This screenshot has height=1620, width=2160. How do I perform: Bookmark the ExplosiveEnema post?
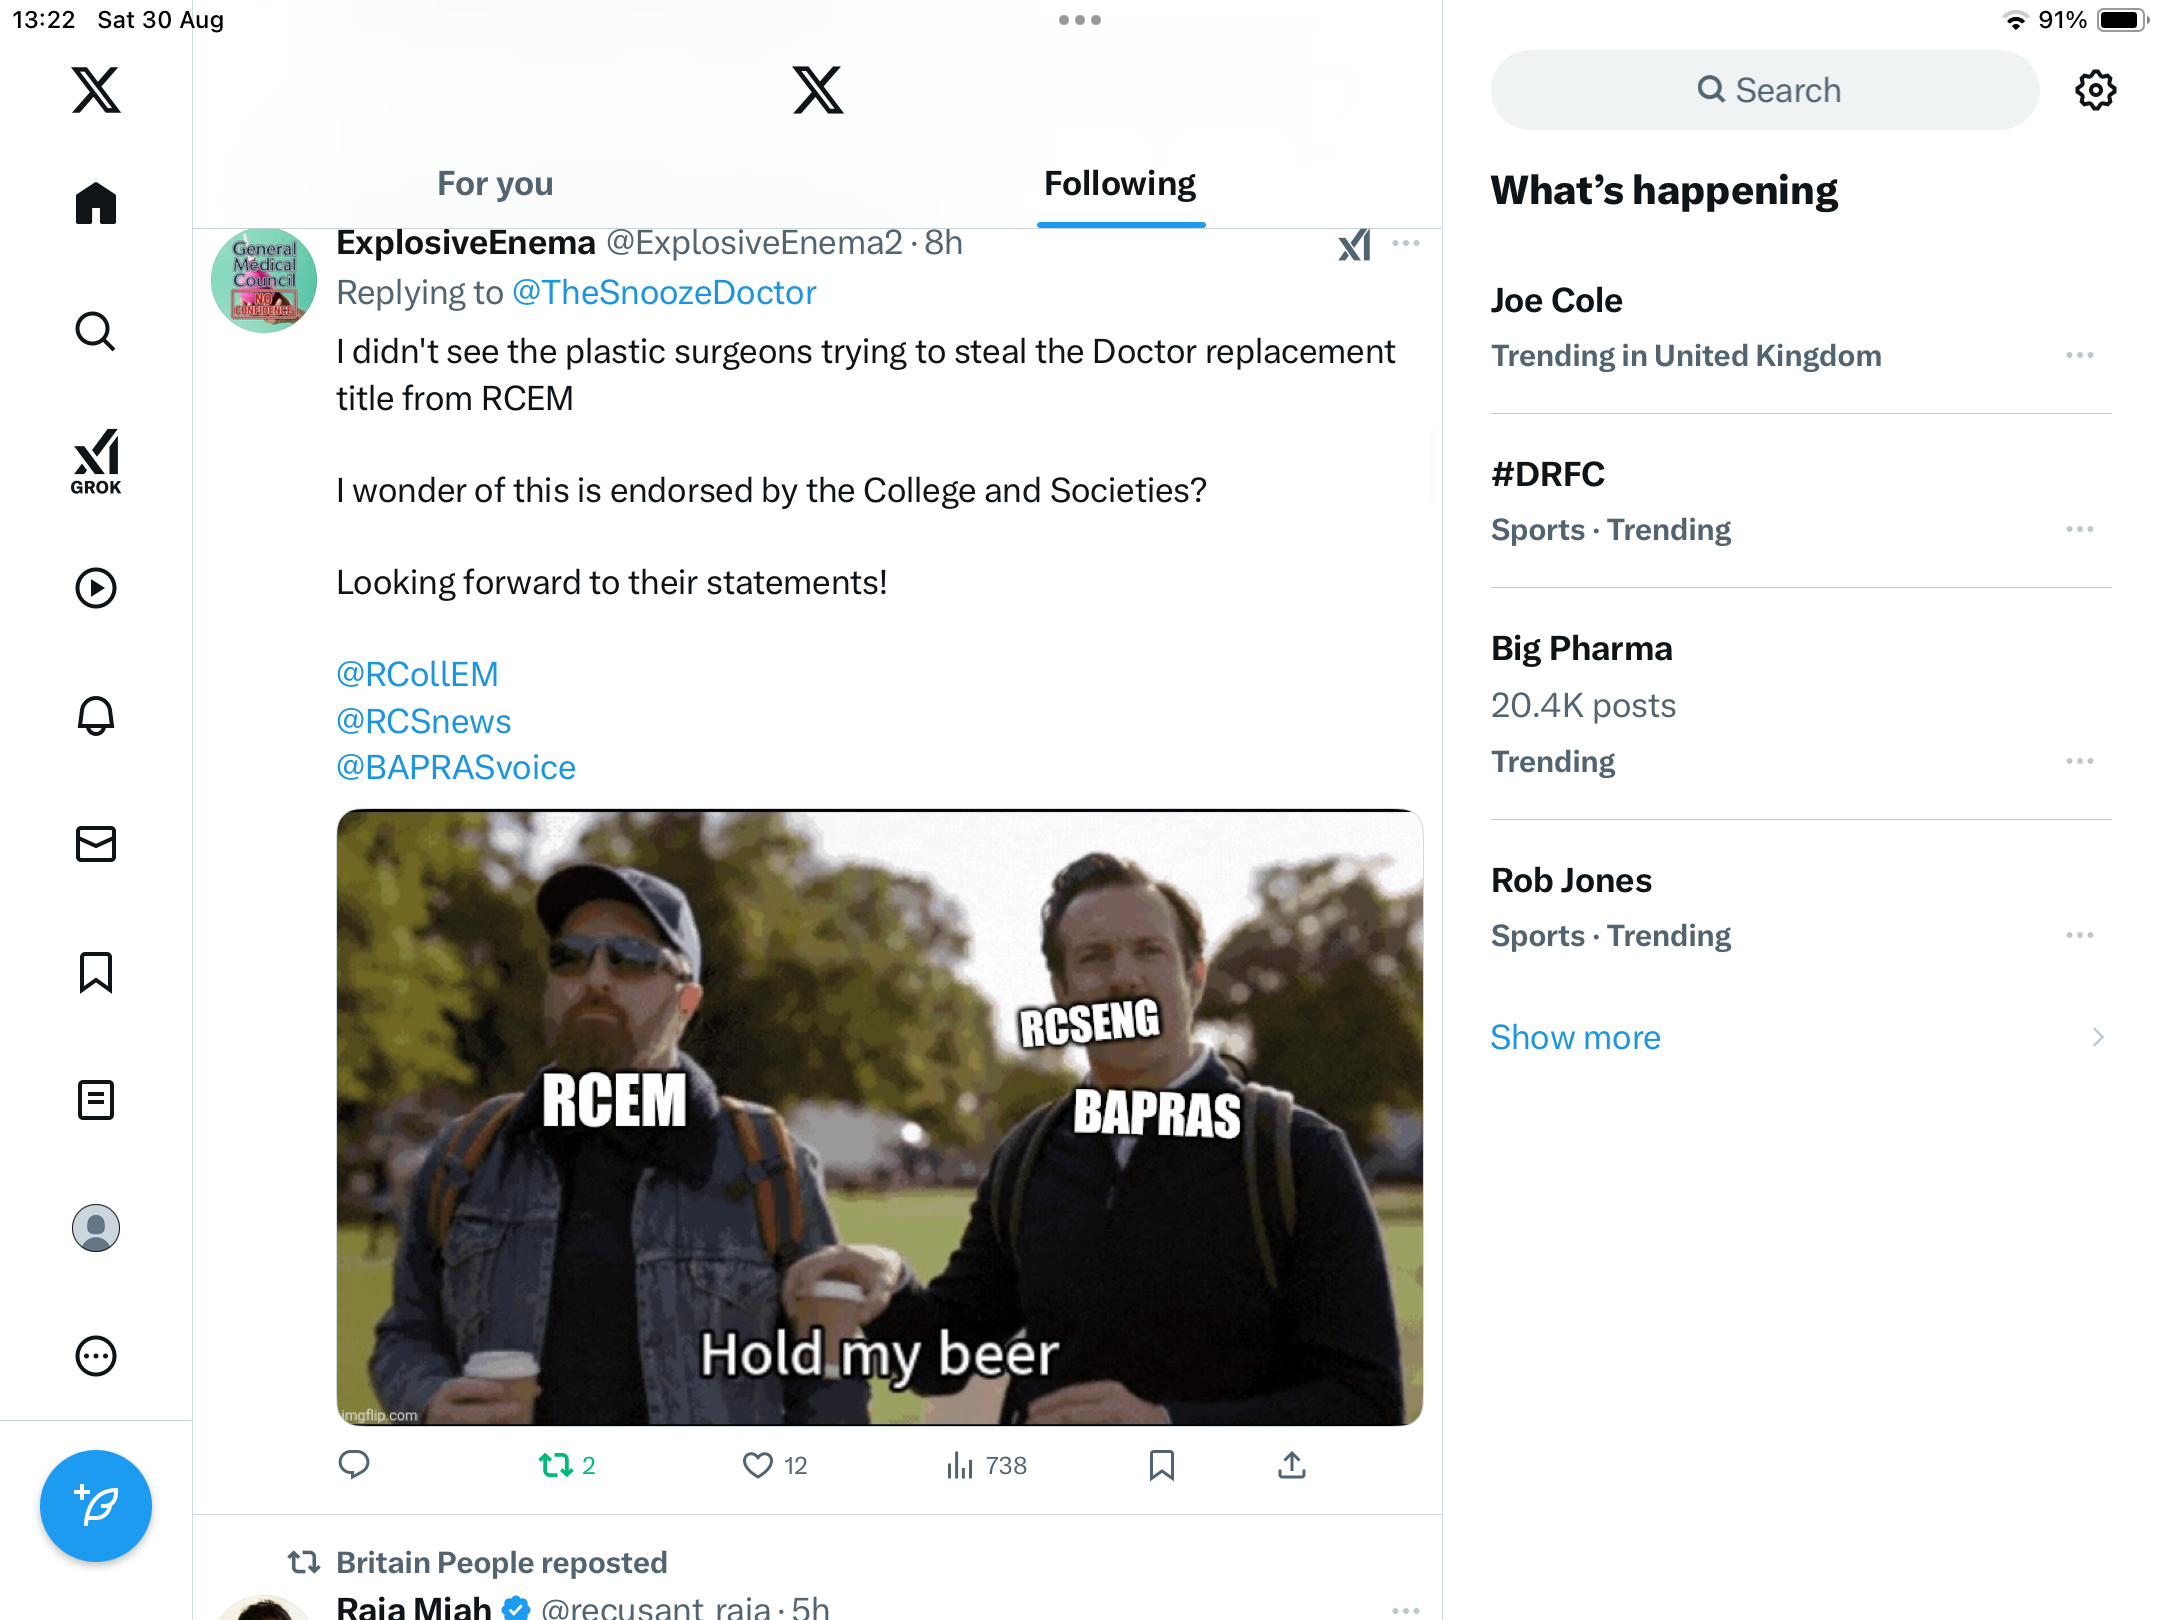click(x=1162, y=1466)
